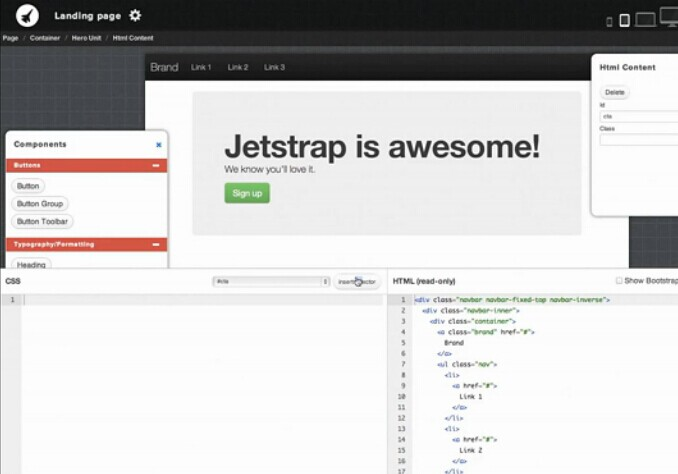
Task: Collapse the Typography/Formatting section
Action: click(156, 244)
